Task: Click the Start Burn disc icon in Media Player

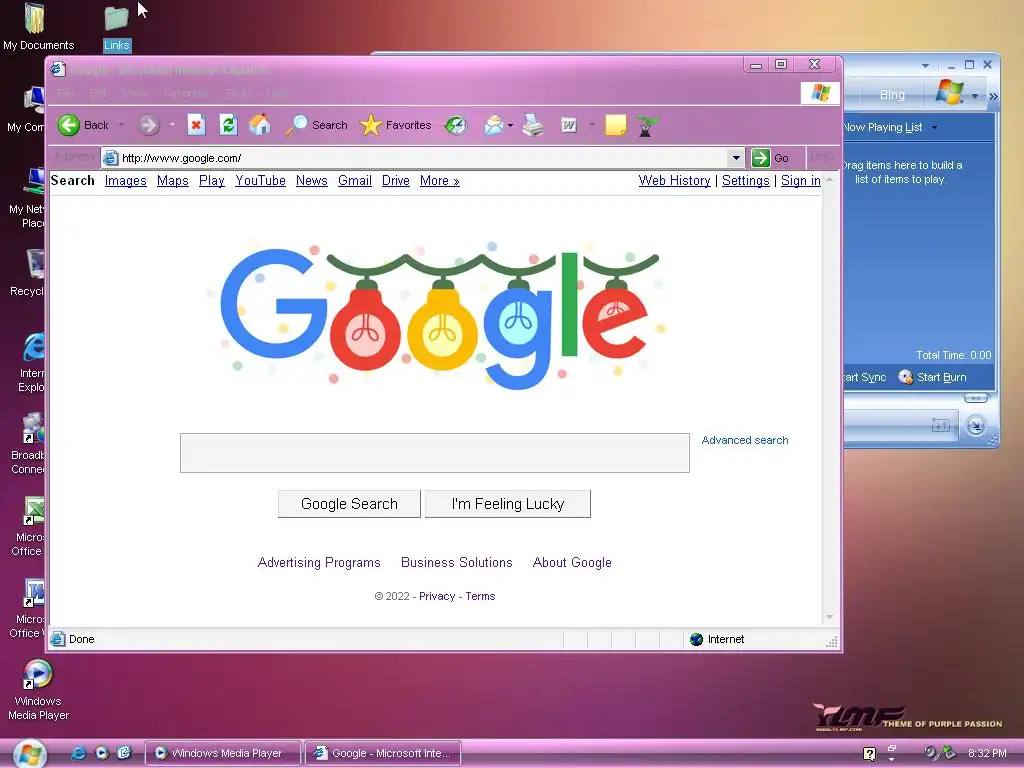Action: click(905, 377)
